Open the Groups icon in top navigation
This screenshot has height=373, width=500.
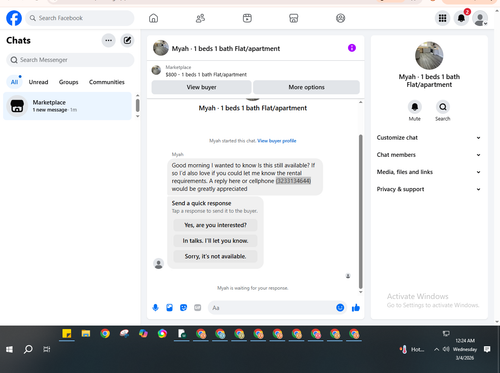pos(340,18)
